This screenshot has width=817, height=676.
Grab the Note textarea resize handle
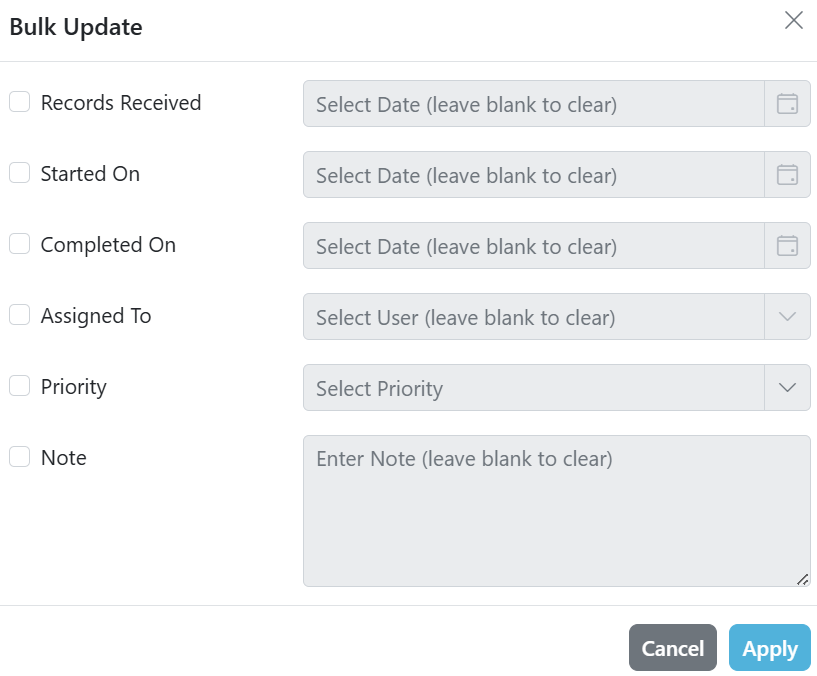click(802, 579)
